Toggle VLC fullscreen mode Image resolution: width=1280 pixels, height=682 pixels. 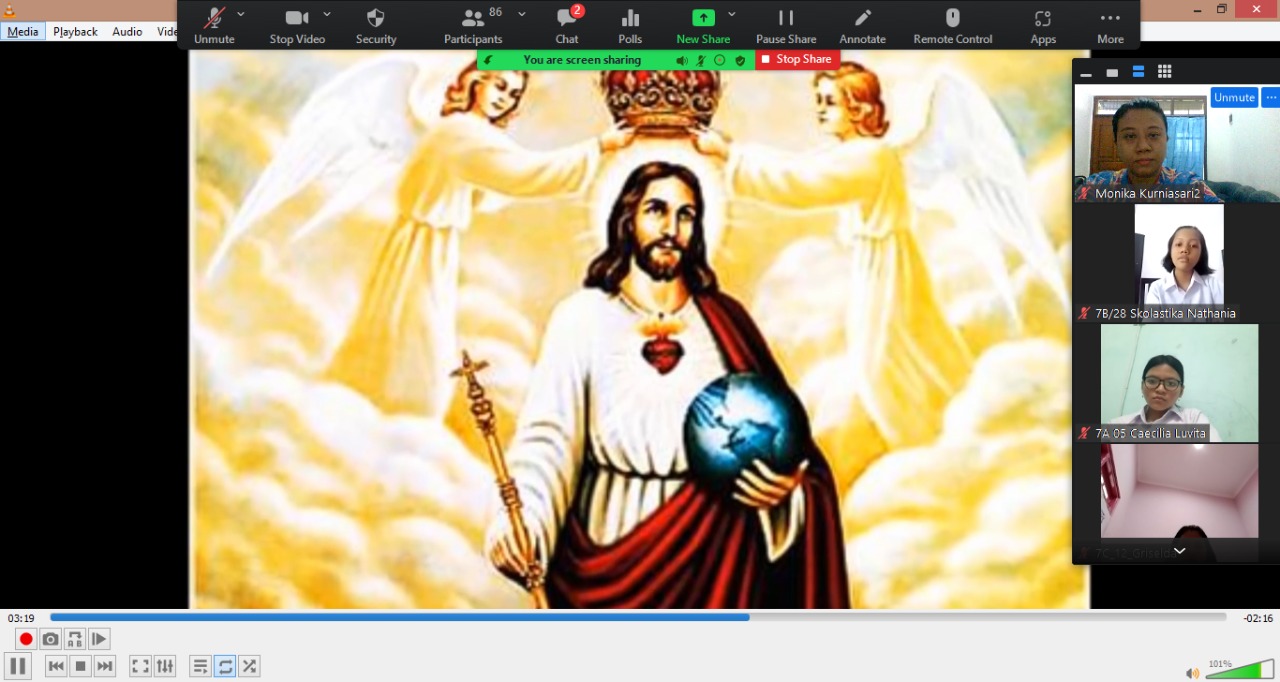(x=141, y=666)
